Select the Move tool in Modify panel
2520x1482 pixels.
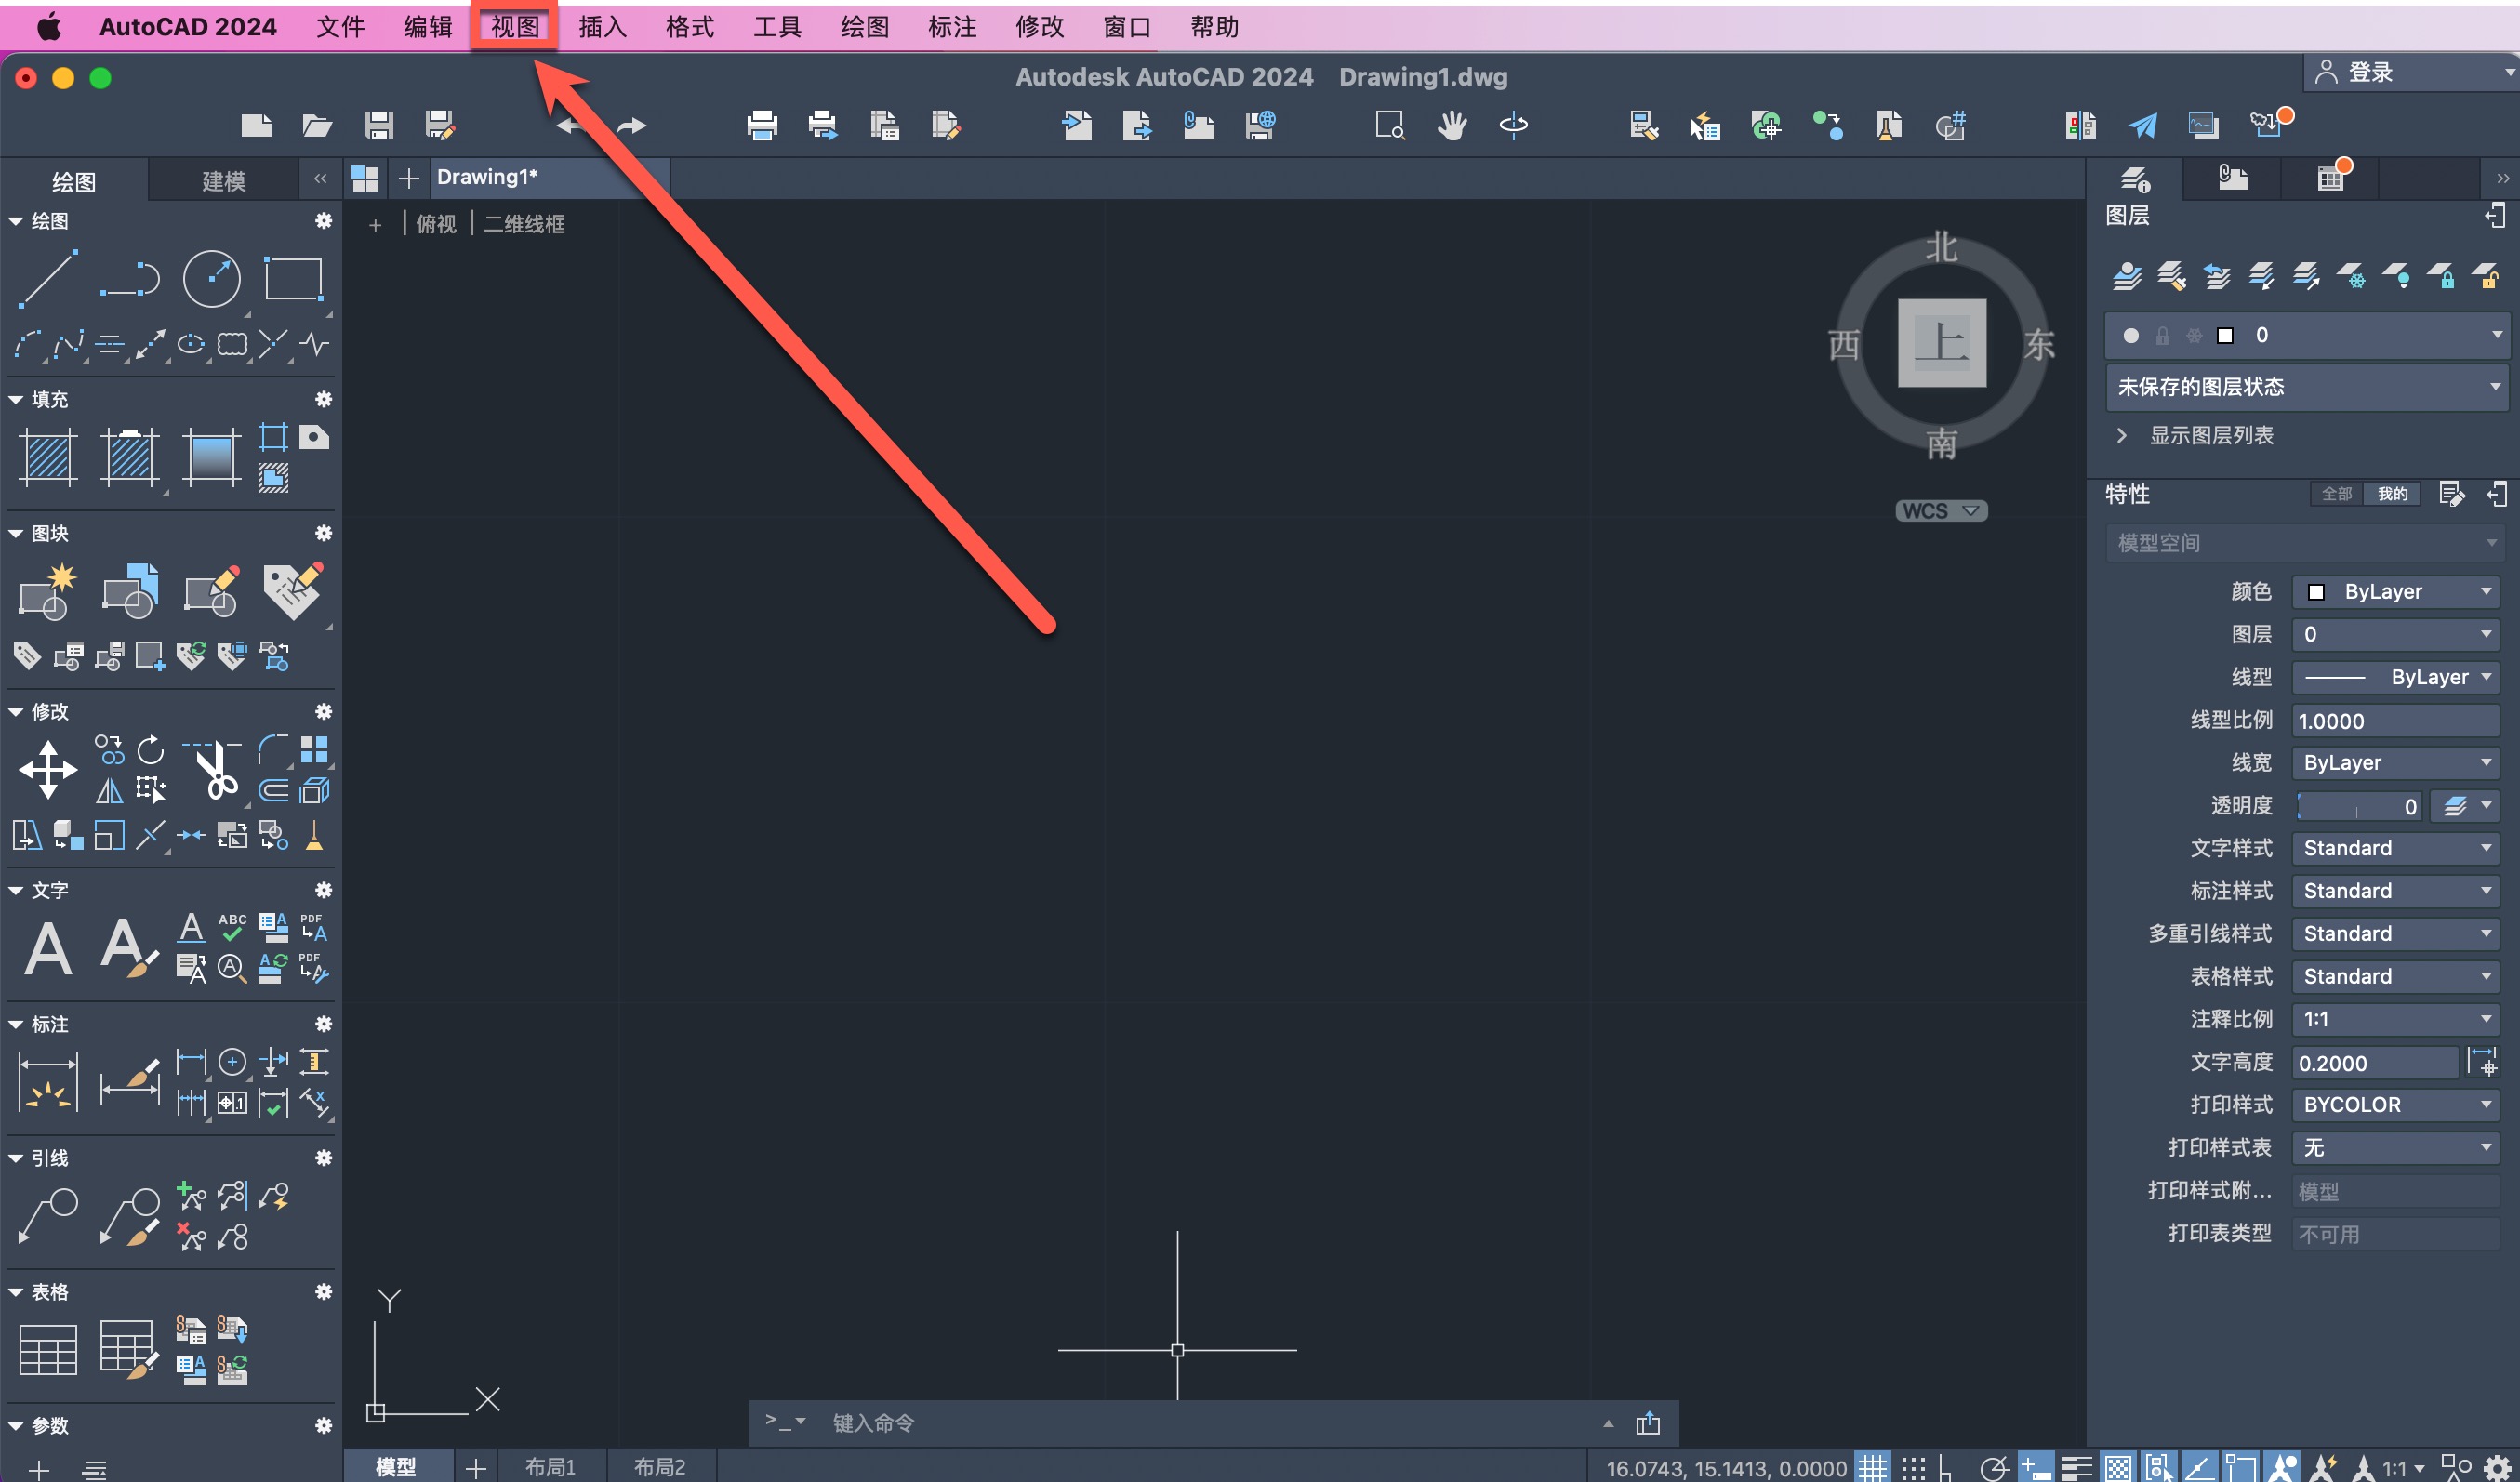(48, 769)
